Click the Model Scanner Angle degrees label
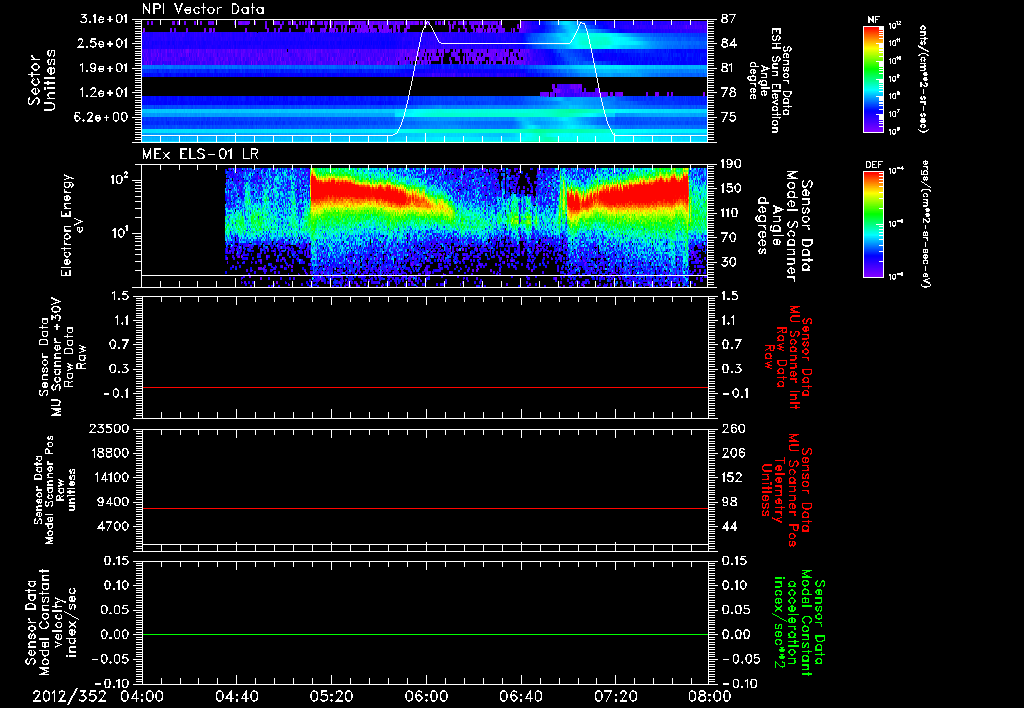The width and height of the screenshot is (1024, 708). click(x=784, y=226)
